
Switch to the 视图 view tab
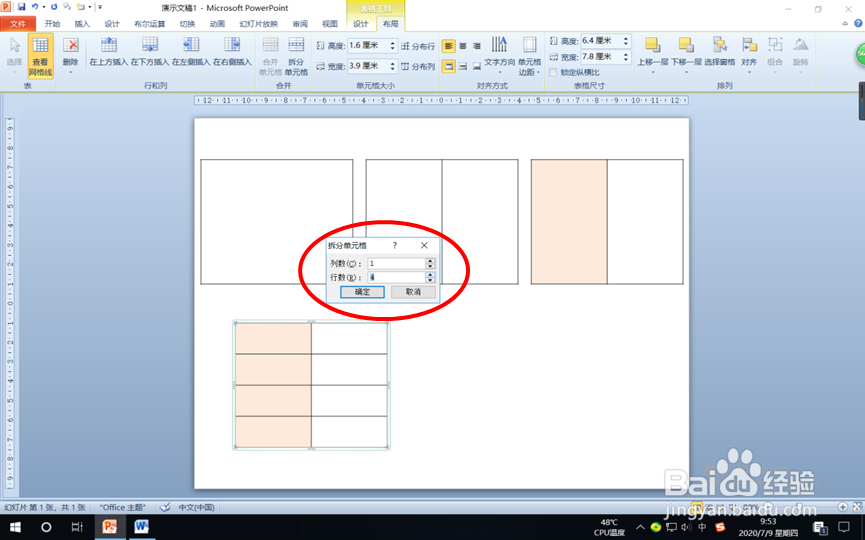click(x=330, y=24)
